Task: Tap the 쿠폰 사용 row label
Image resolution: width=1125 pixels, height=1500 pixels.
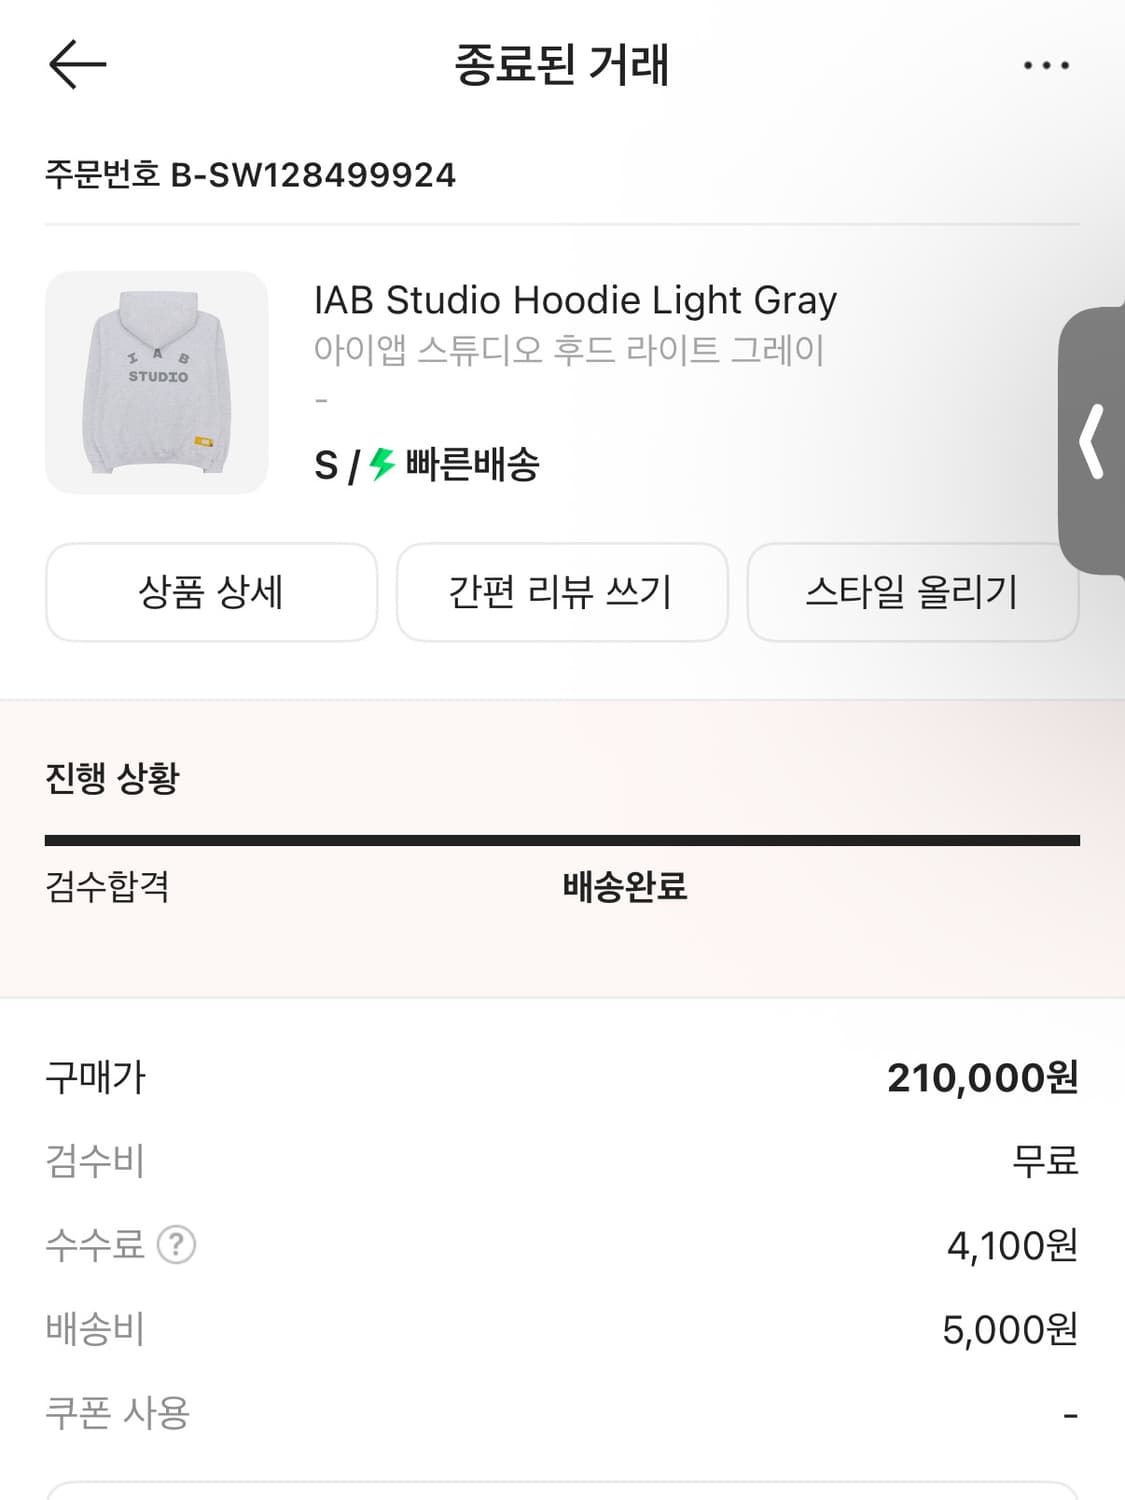Action: pyautogui.click(x=118, y=1413)
